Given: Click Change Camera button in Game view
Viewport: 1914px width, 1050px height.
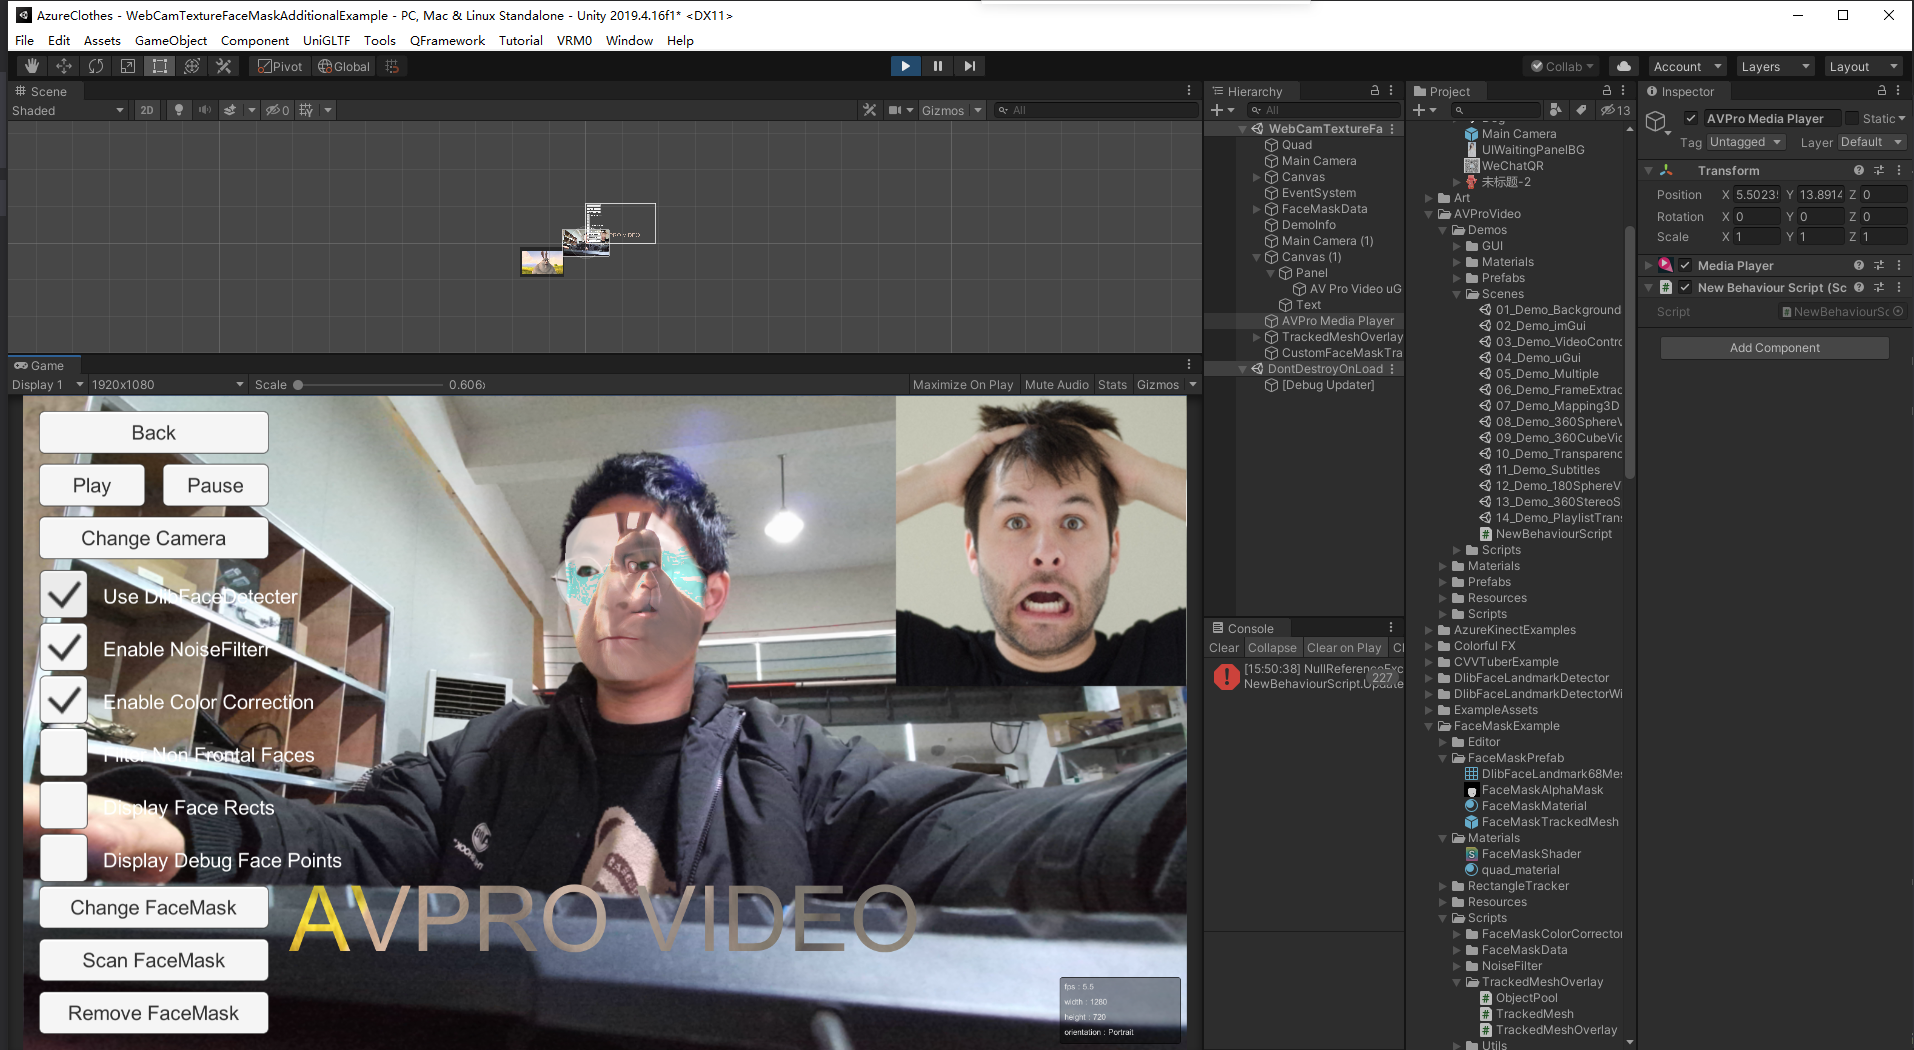Looking at the screenshot, I should 154,538.
